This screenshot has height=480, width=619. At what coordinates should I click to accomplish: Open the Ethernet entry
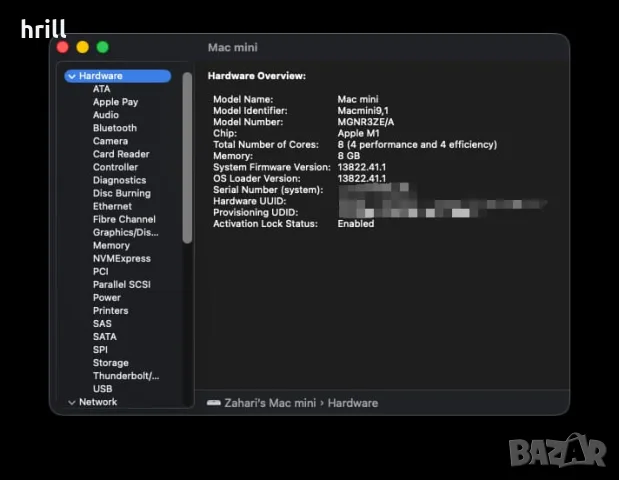[x=112, y=206]
